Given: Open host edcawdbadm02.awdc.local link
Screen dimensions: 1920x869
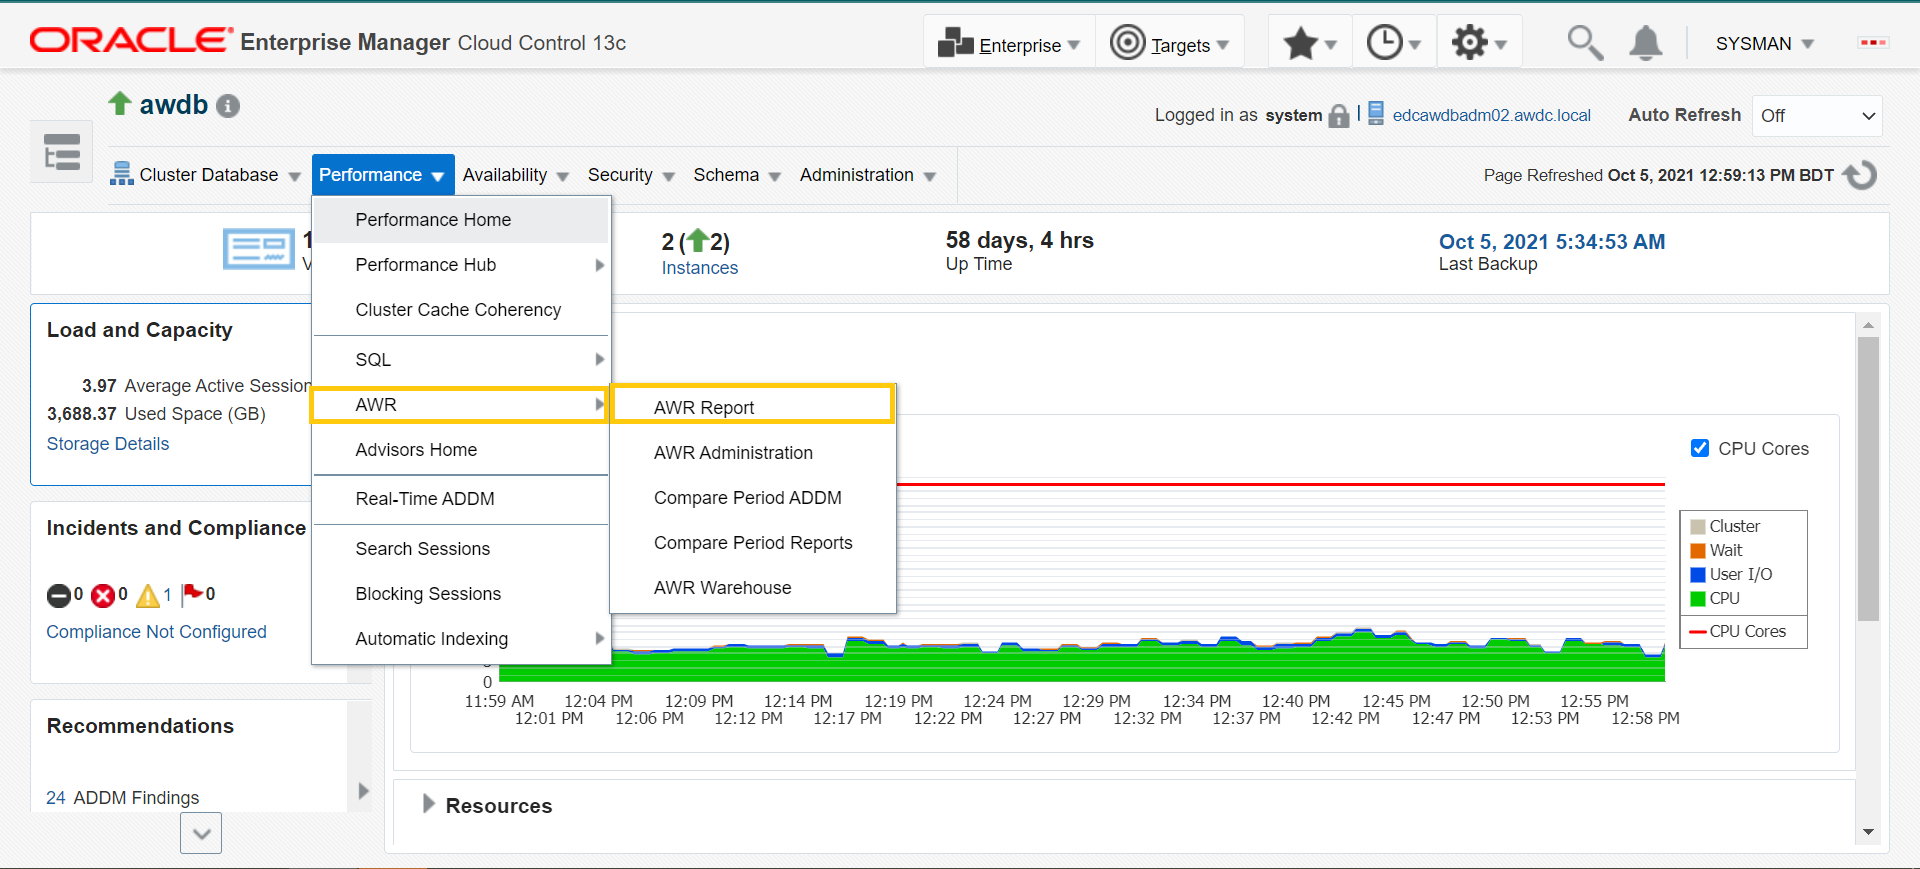Looking at the screenshot, I should pos(1491,115).
